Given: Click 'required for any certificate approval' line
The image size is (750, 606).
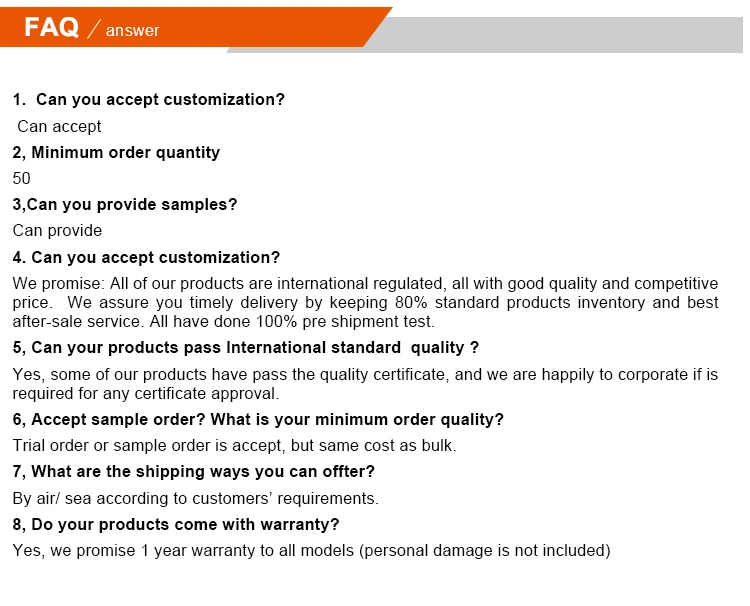Looking at the screenshot, I should coord(146,394).
